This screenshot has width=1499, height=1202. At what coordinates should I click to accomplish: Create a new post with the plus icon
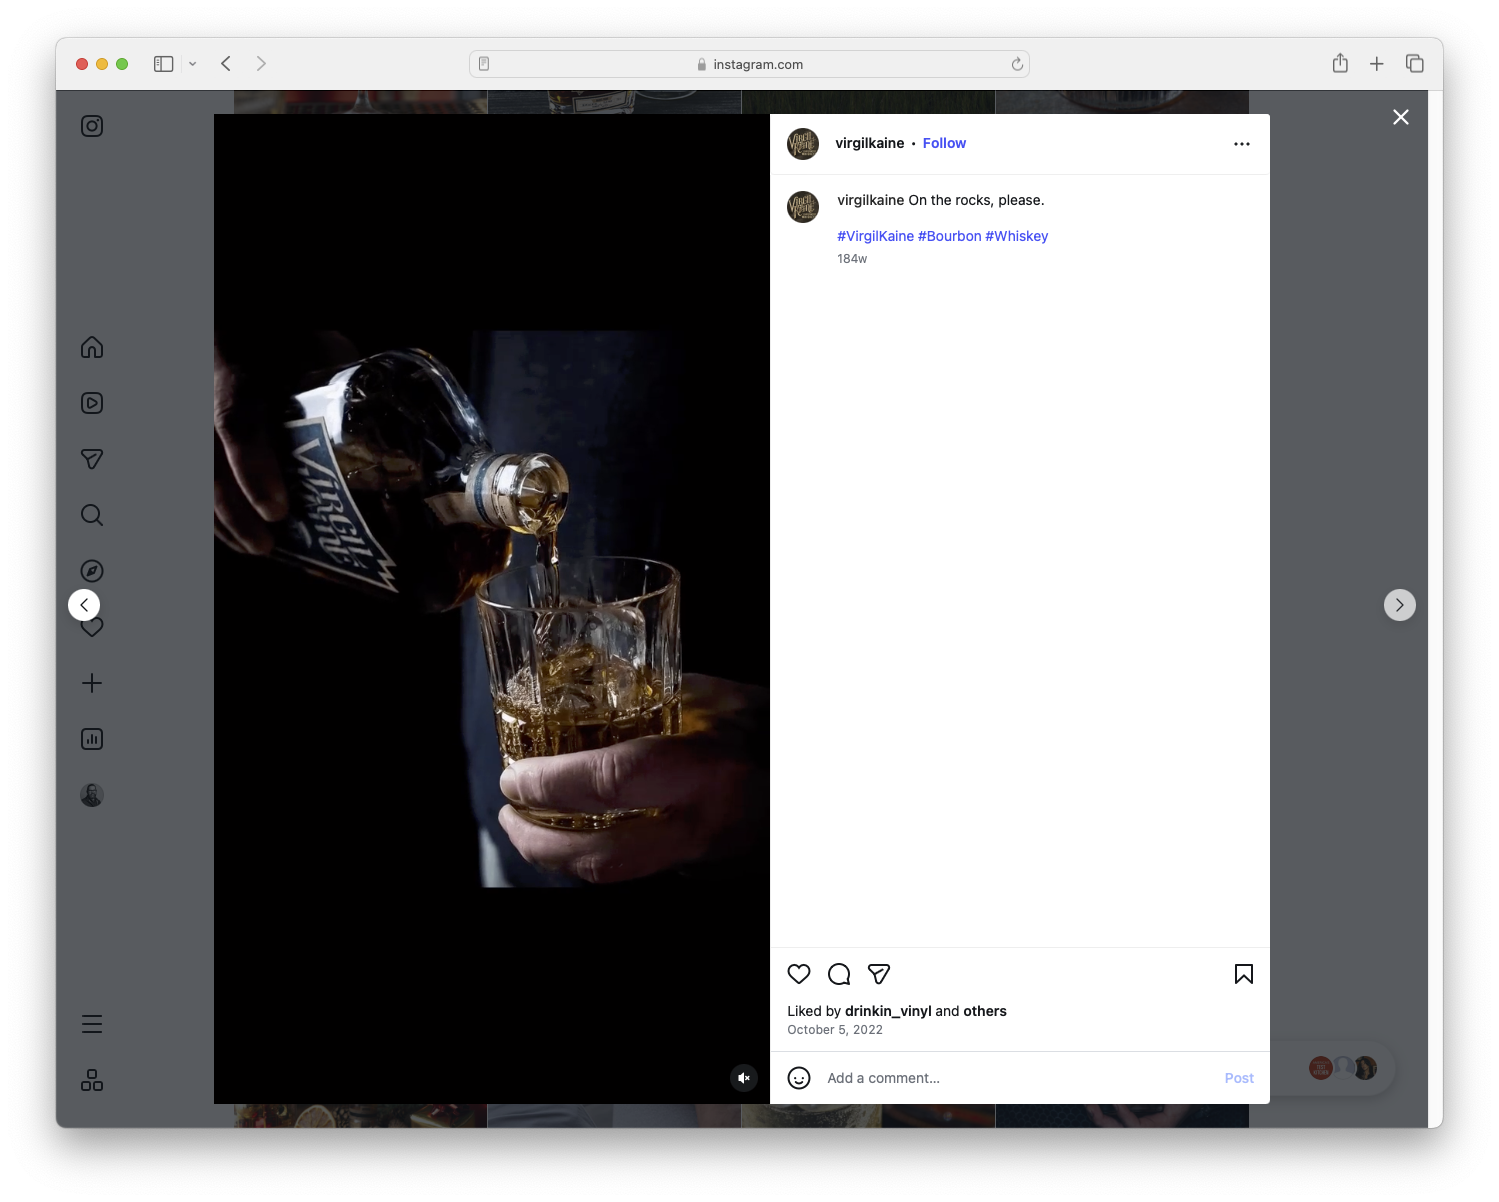click(x=91, y=683)
